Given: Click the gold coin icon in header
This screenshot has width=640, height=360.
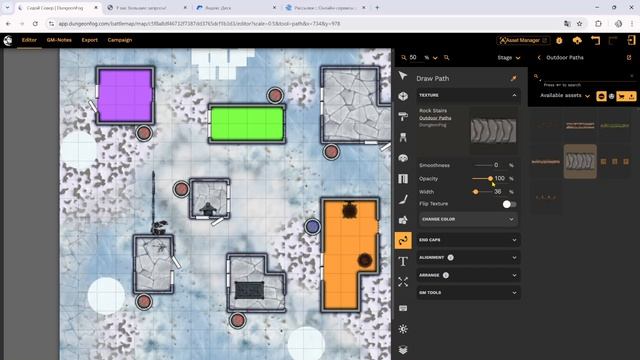Looking at the screenshot, I should click(559, 40).
